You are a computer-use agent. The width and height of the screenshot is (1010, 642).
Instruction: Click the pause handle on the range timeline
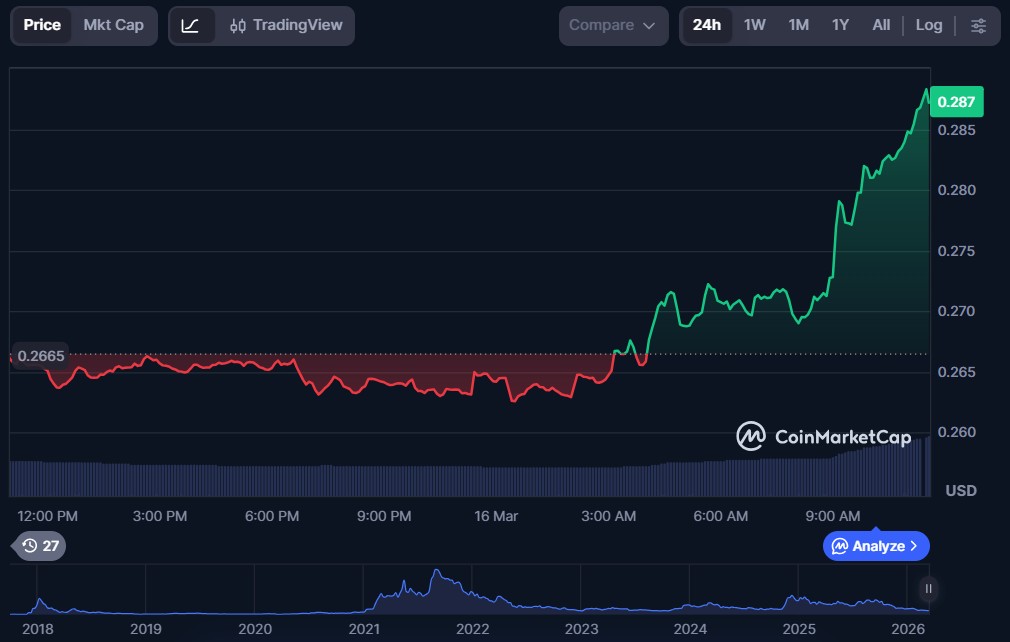(x=928, y=589)
